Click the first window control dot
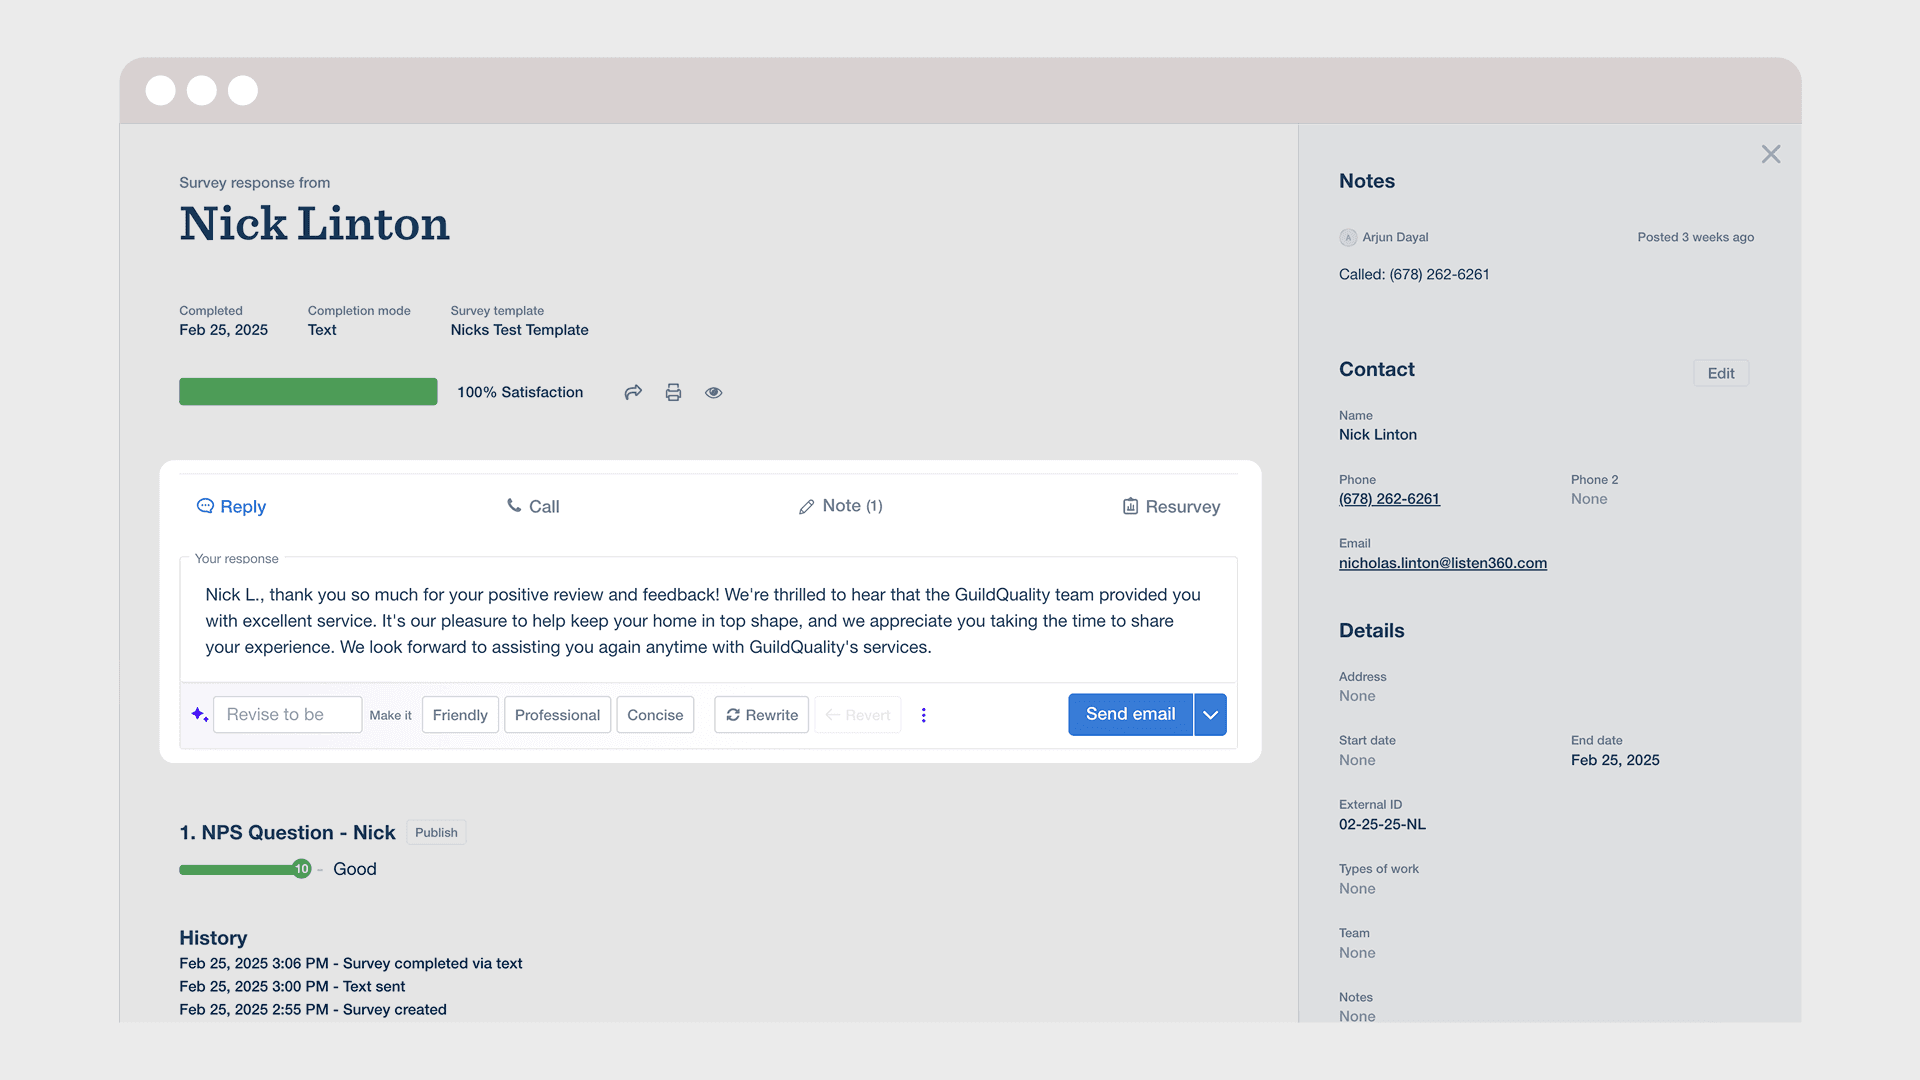The height and width of the screenshot is (1080, 1920). coord(160,90)
